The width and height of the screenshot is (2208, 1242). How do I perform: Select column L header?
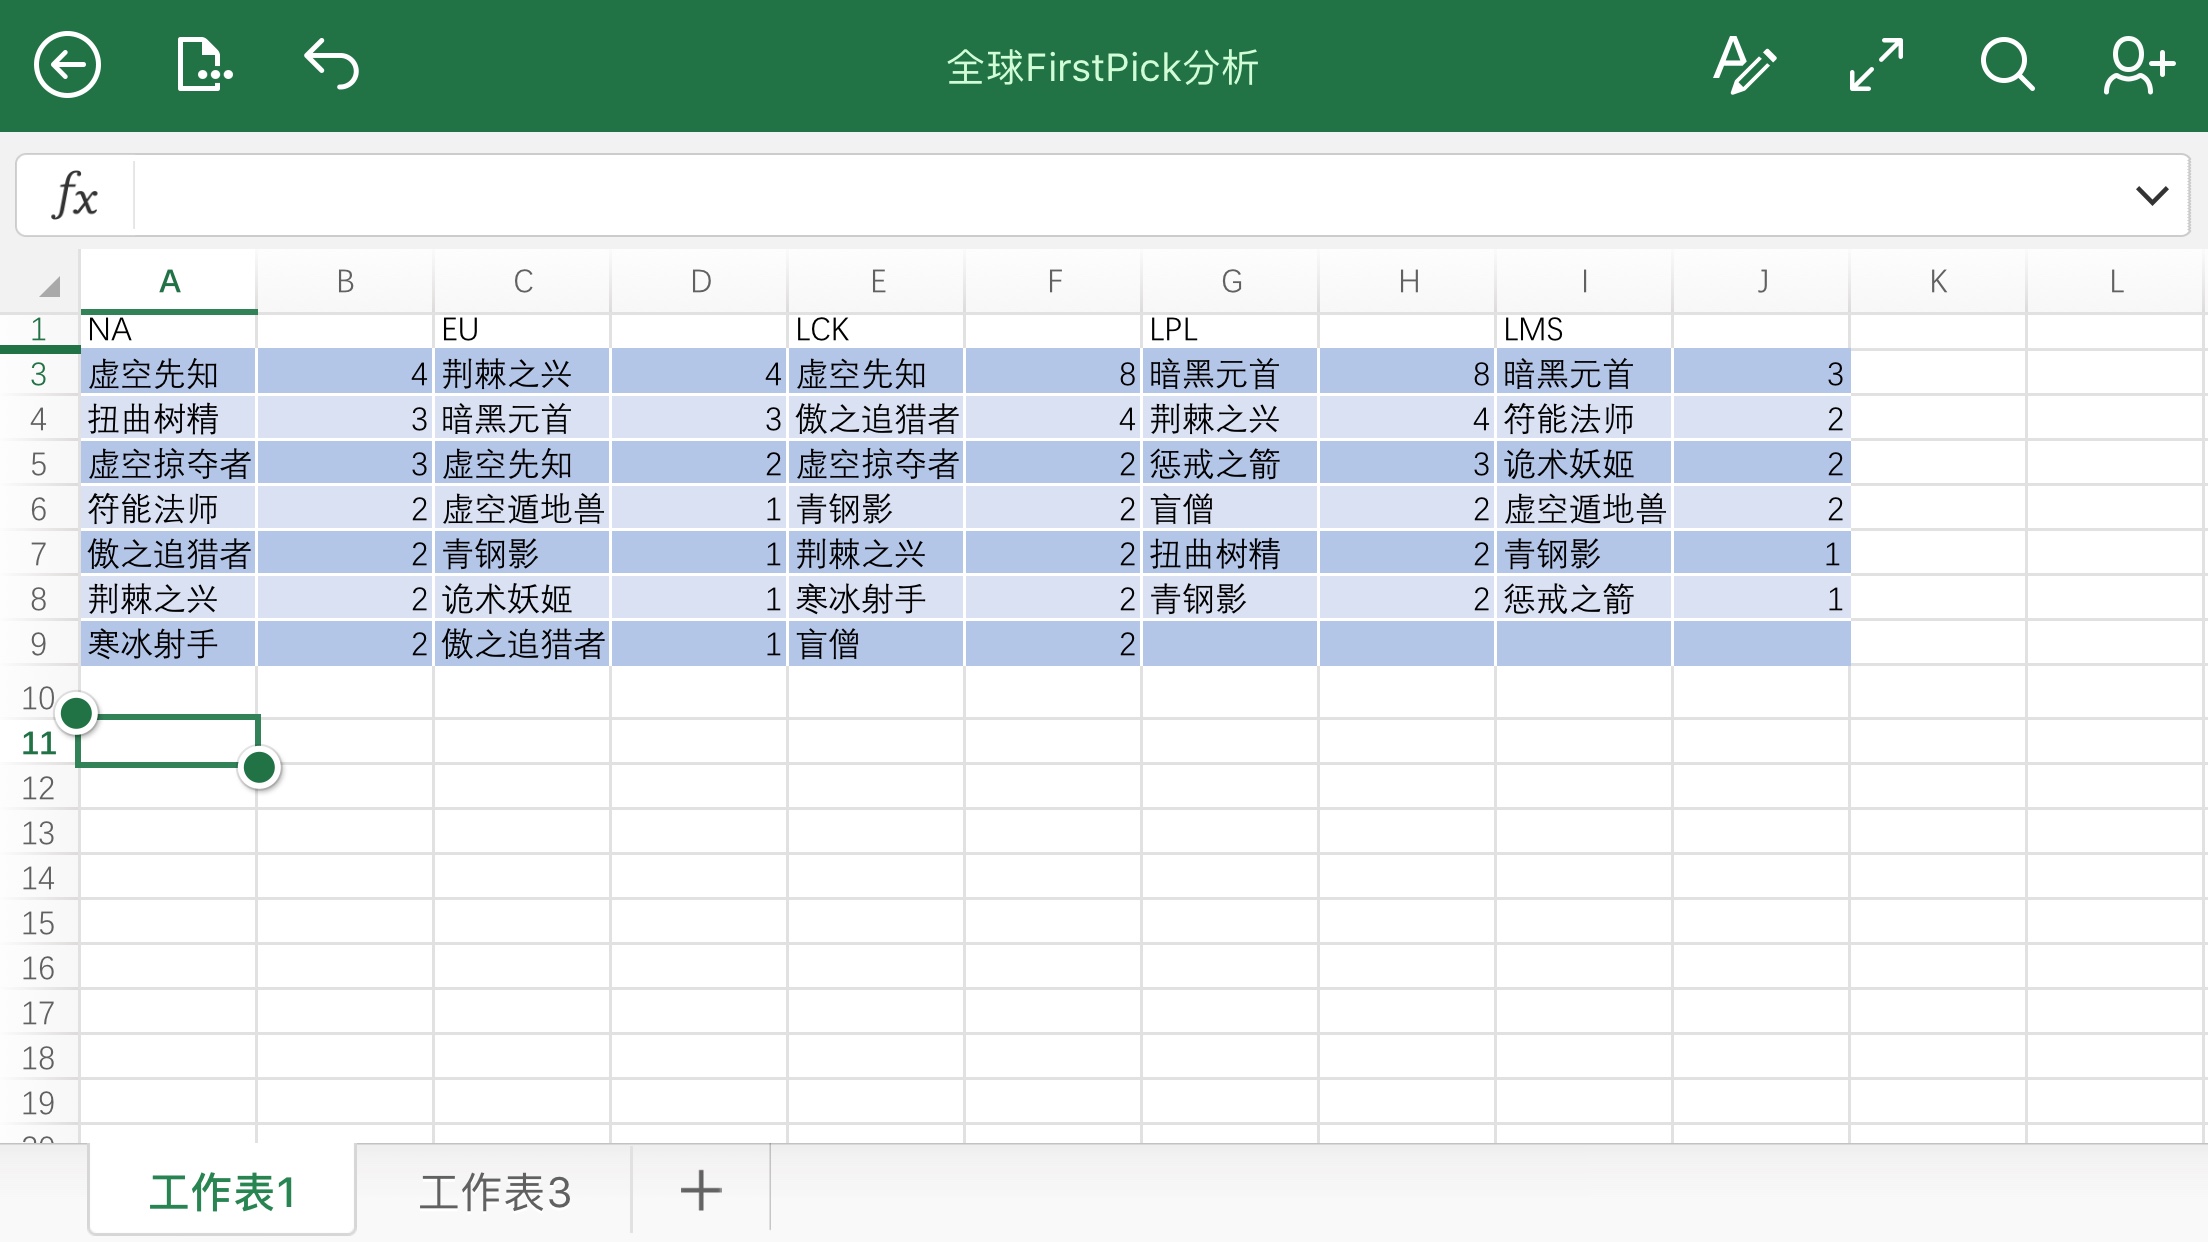pyautogui.click(x=2116, y=282)
